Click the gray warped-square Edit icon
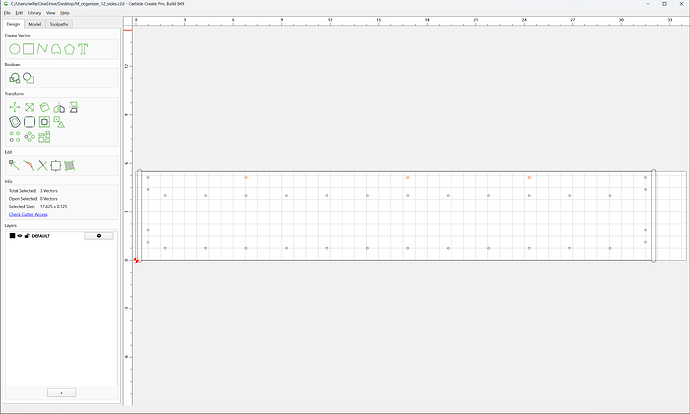The height and width of the screenshot is (414, 690). coord(70,165)
